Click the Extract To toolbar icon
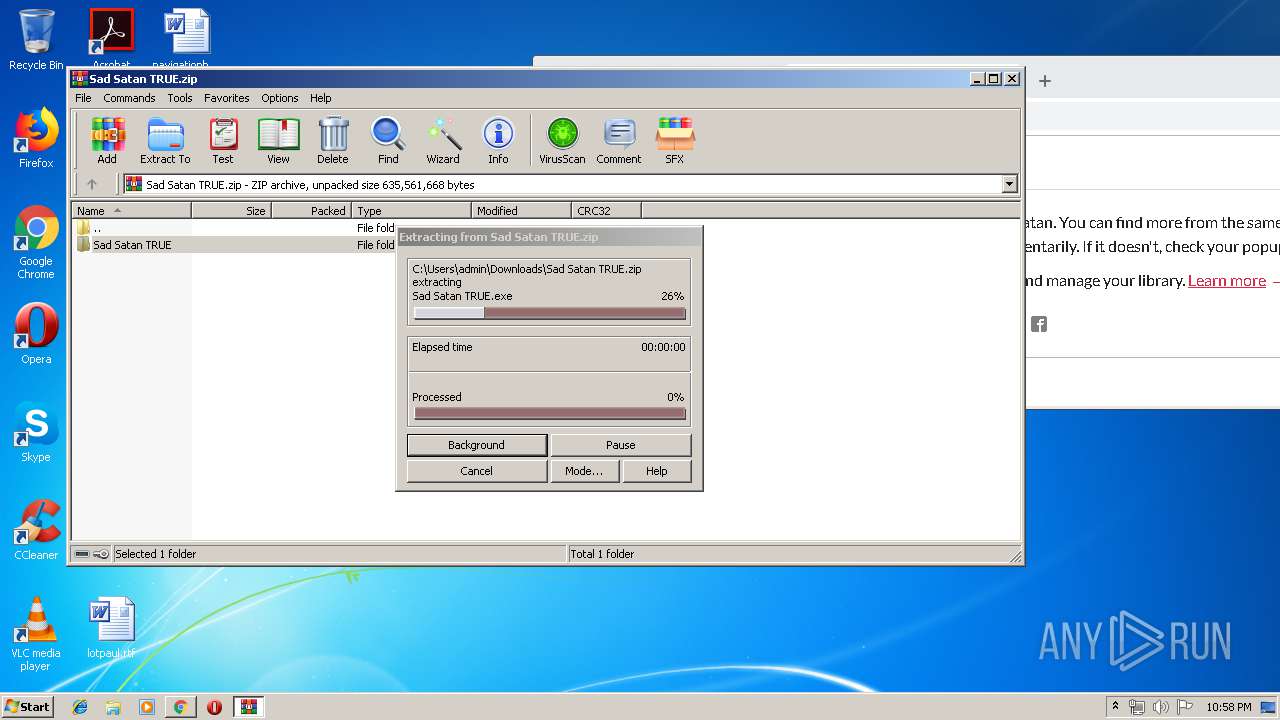The width and height of the screenshot is (1280, 720). pyautogui.click(x=165, y=140)
